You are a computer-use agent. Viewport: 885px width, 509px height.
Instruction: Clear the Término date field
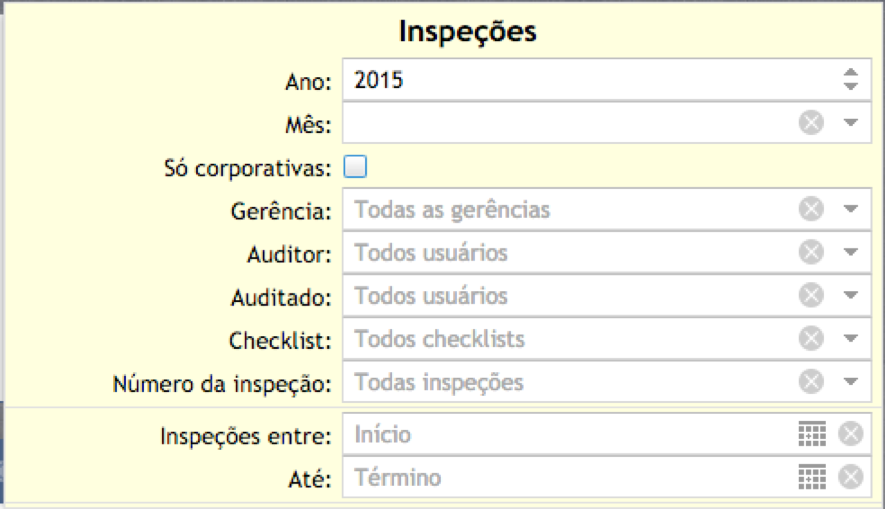click(x=851, y=477)
